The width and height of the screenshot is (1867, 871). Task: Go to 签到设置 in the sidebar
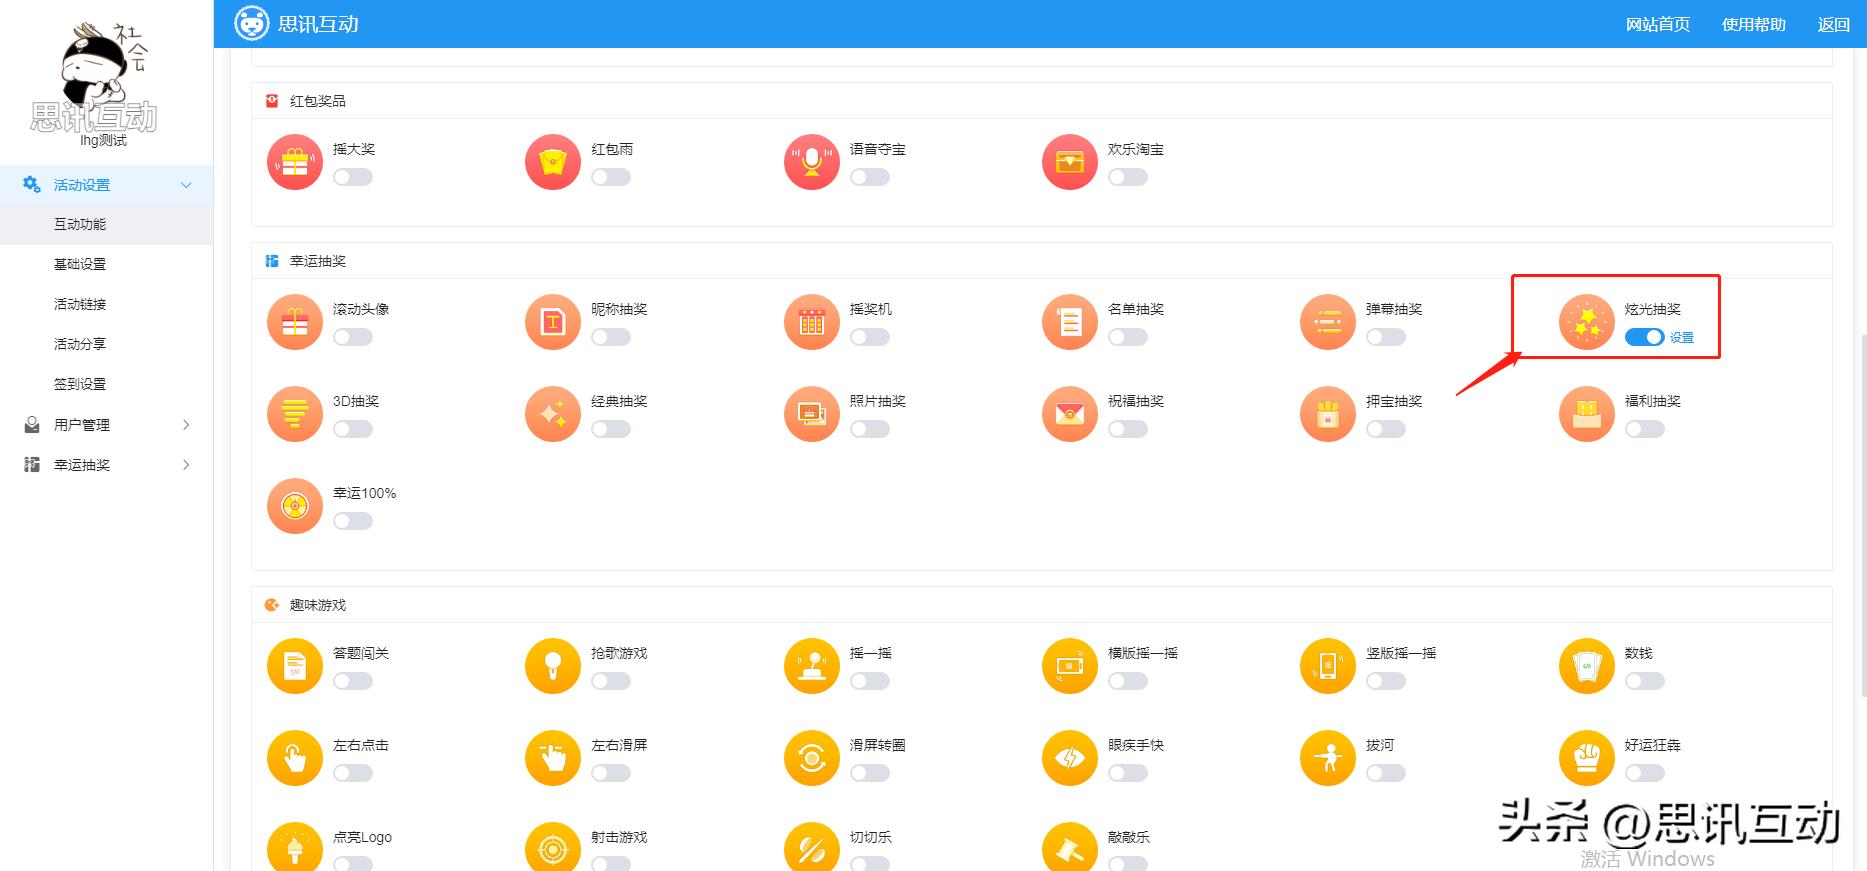80,384
